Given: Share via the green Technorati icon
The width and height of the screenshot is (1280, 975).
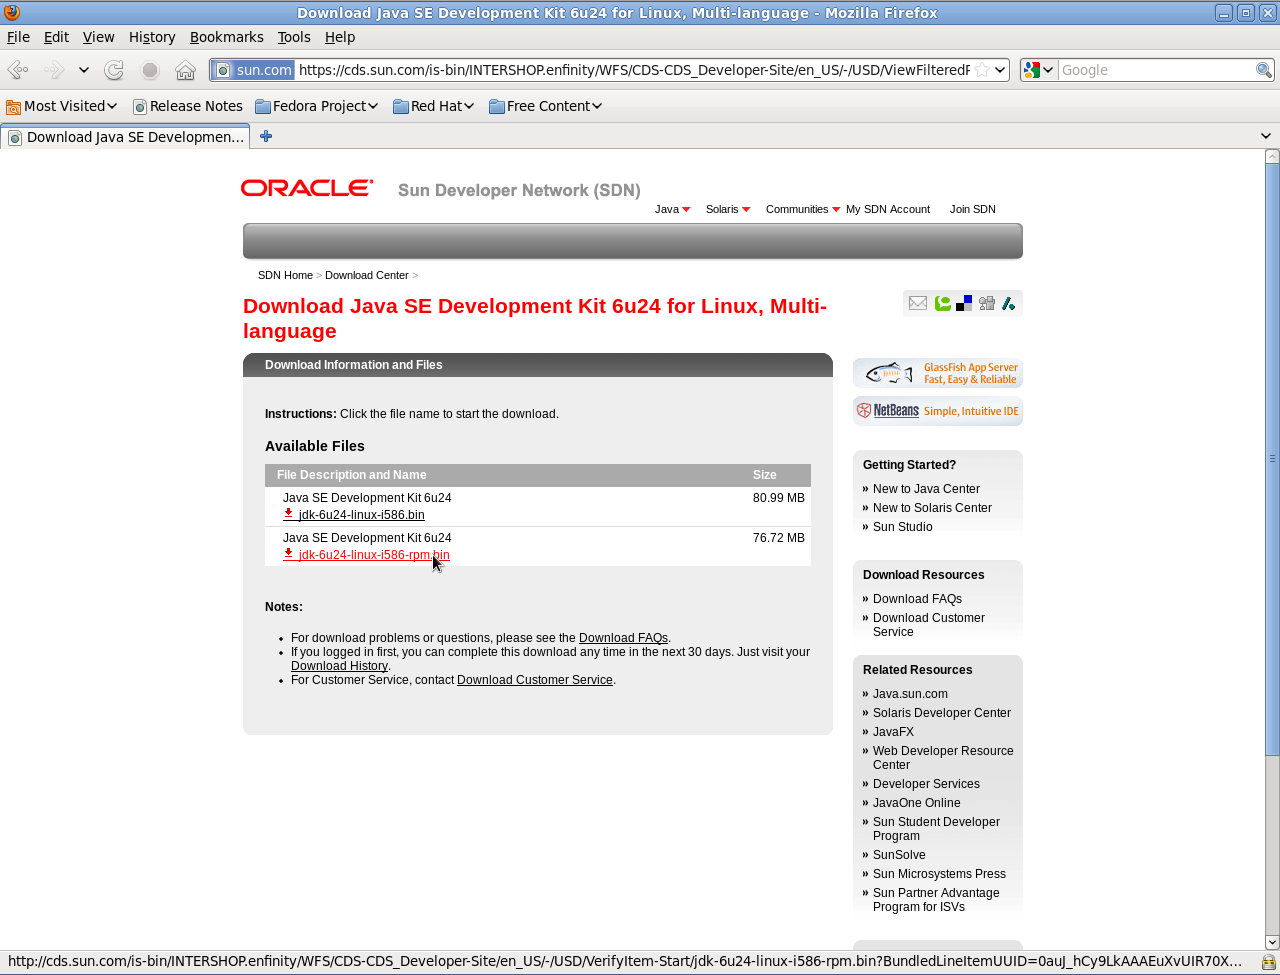Looking at the screenshot, I should [942, 303].
